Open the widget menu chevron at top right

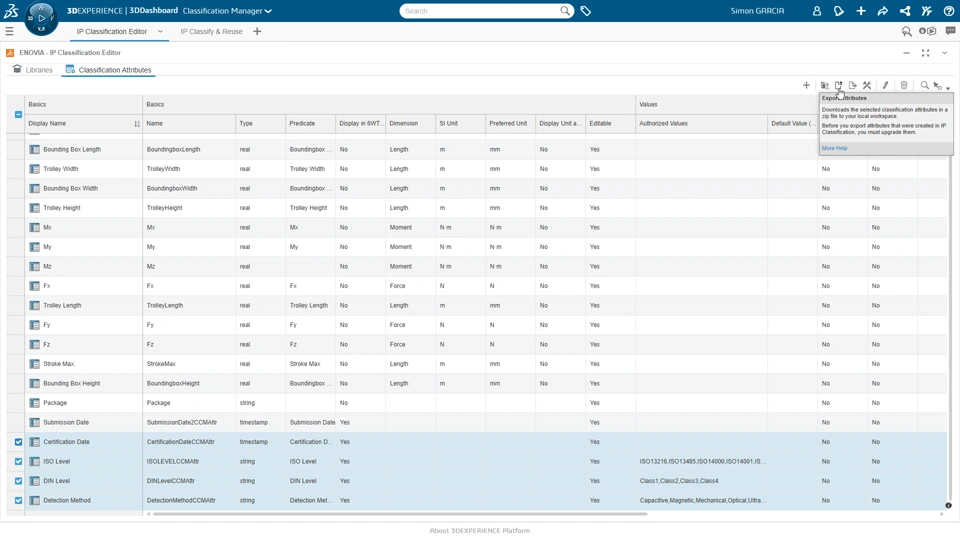pos(945,53)
